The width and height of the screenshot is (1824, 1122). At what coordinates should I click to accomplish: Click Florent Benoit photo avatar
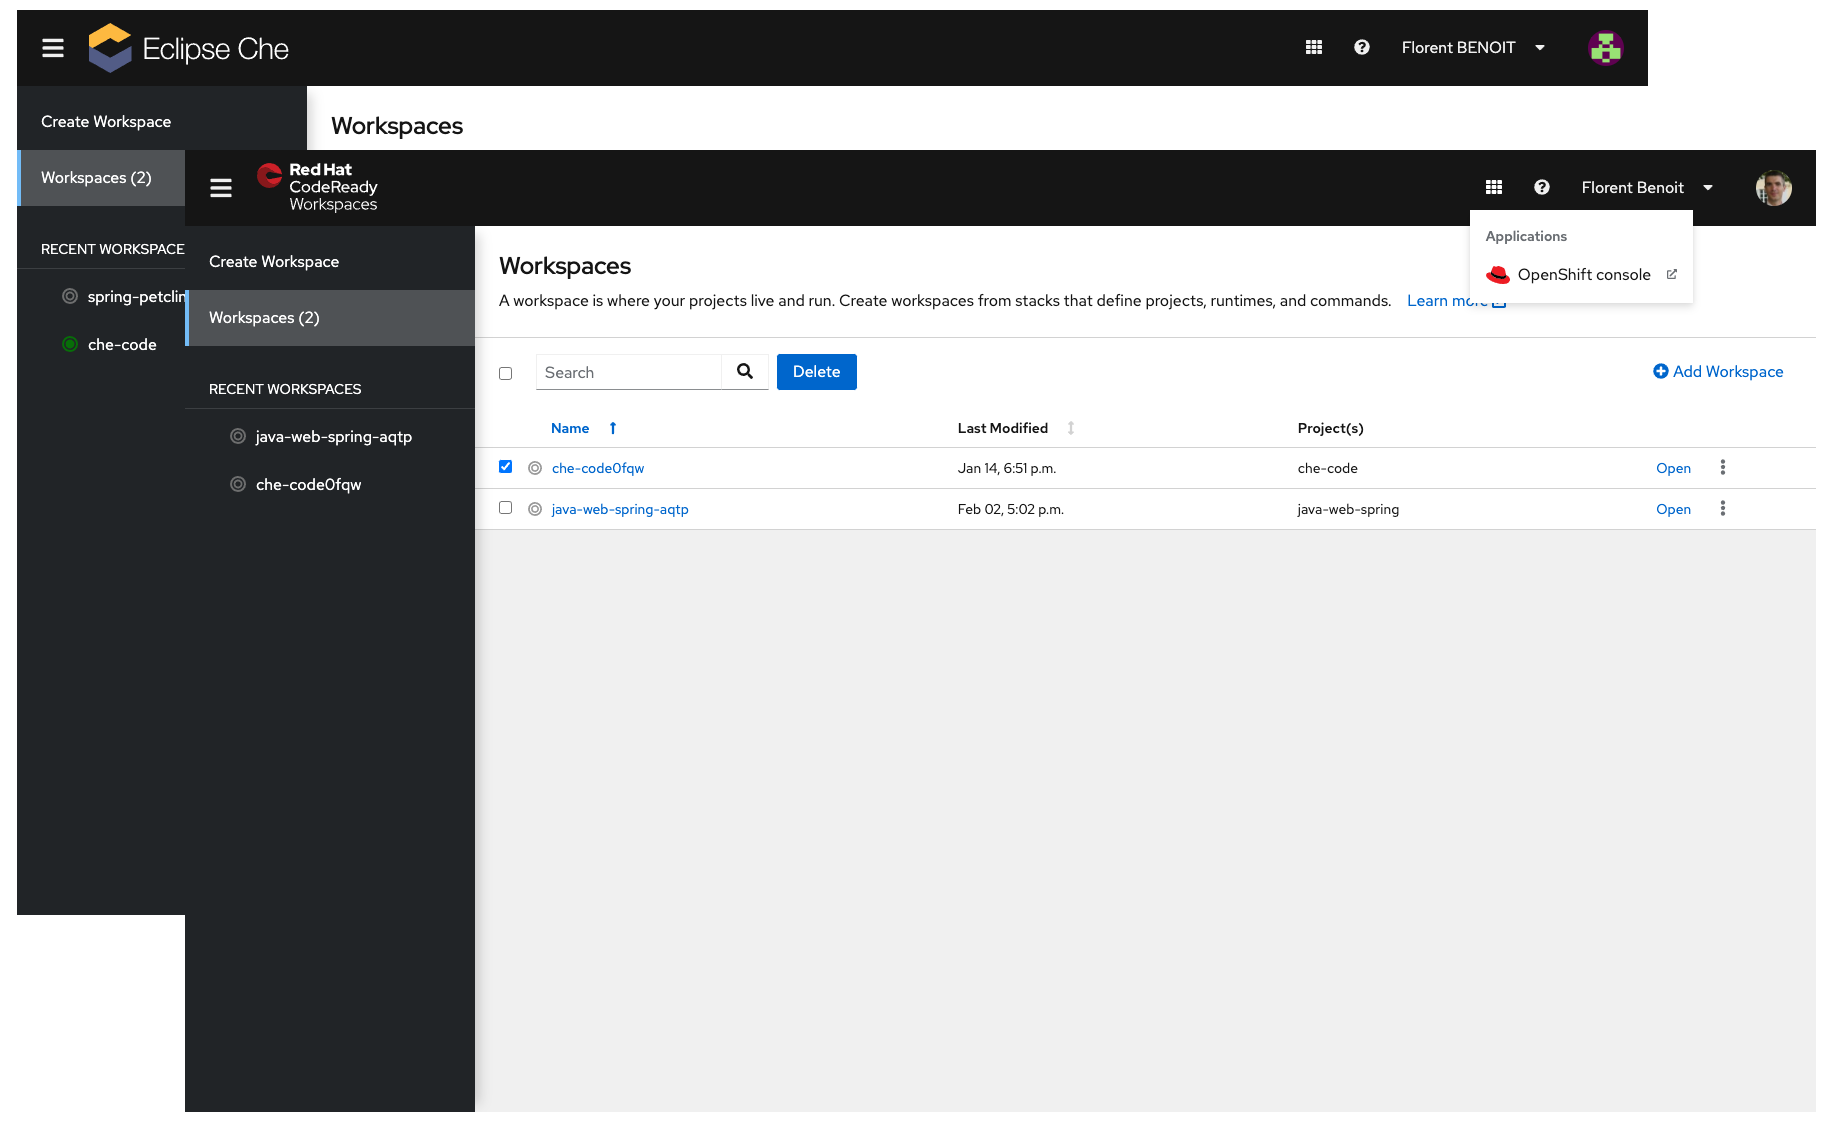click(1774, 188)
